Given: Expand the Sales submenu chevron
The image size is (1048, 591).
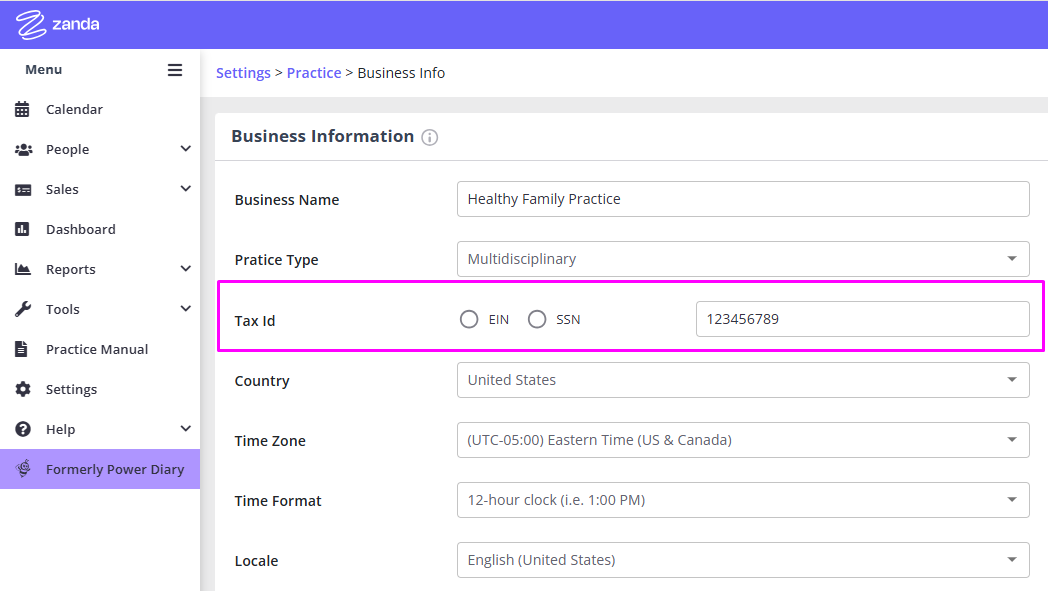Looking at the screenshot, I should point(186,189).
